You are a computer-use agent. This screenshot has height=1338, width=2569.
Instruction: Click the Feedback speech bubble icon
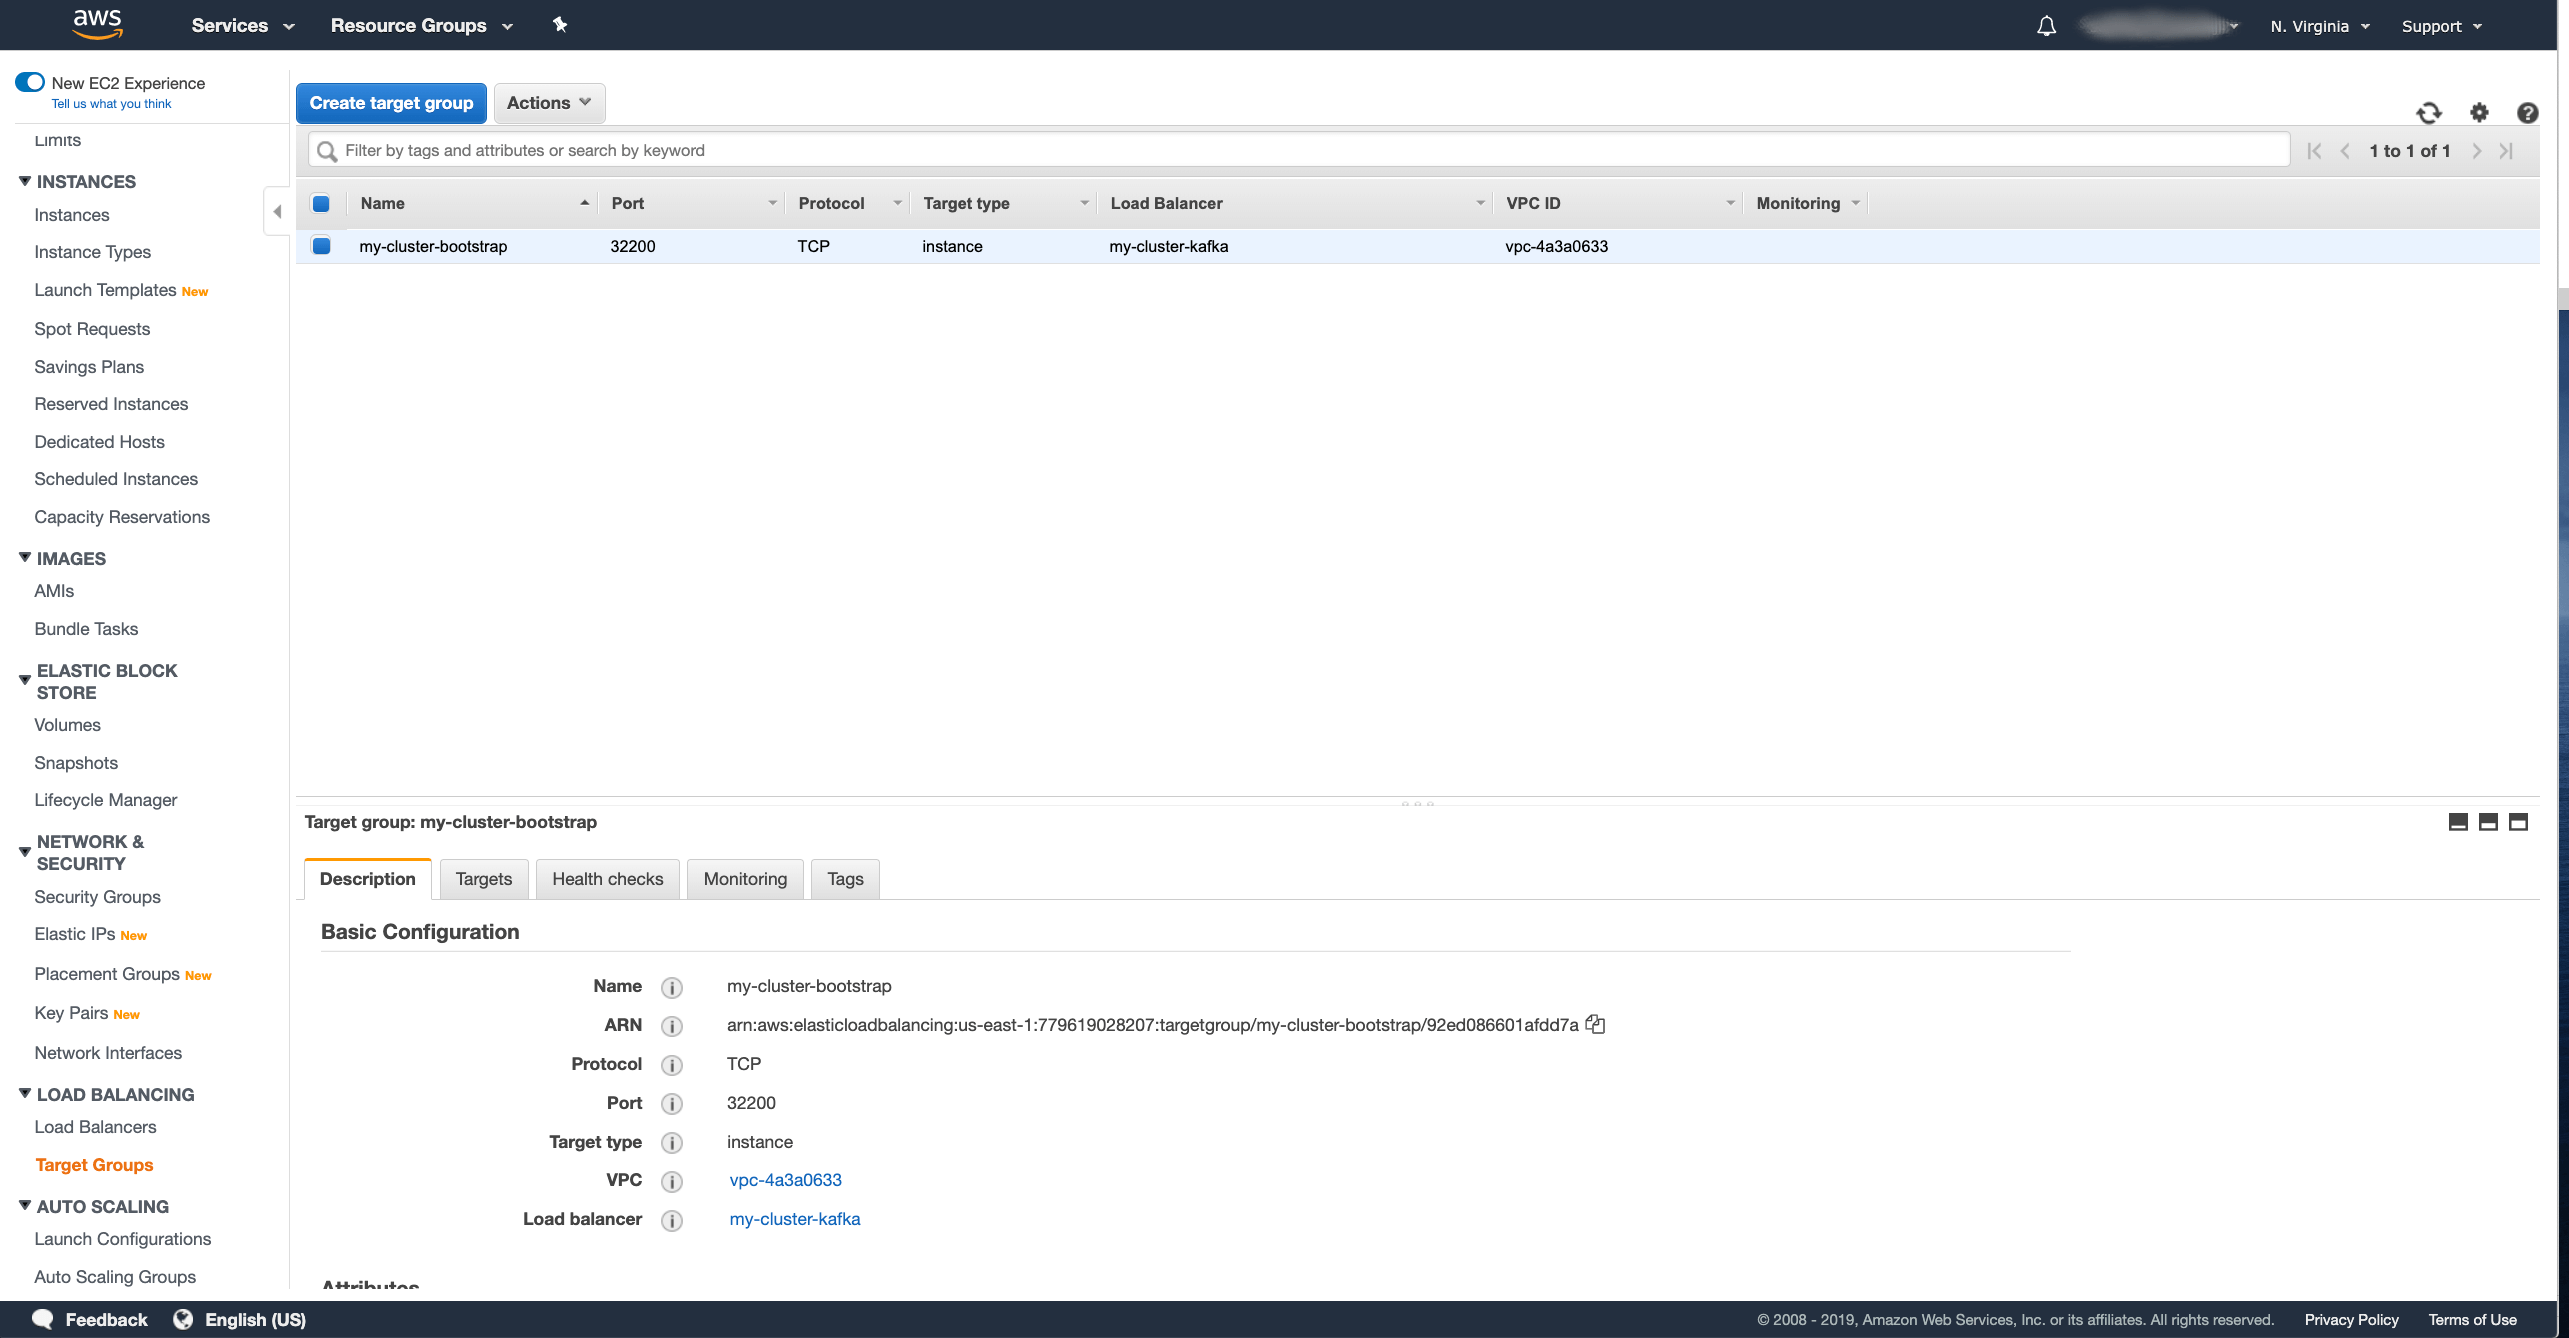click(42, 1319)
